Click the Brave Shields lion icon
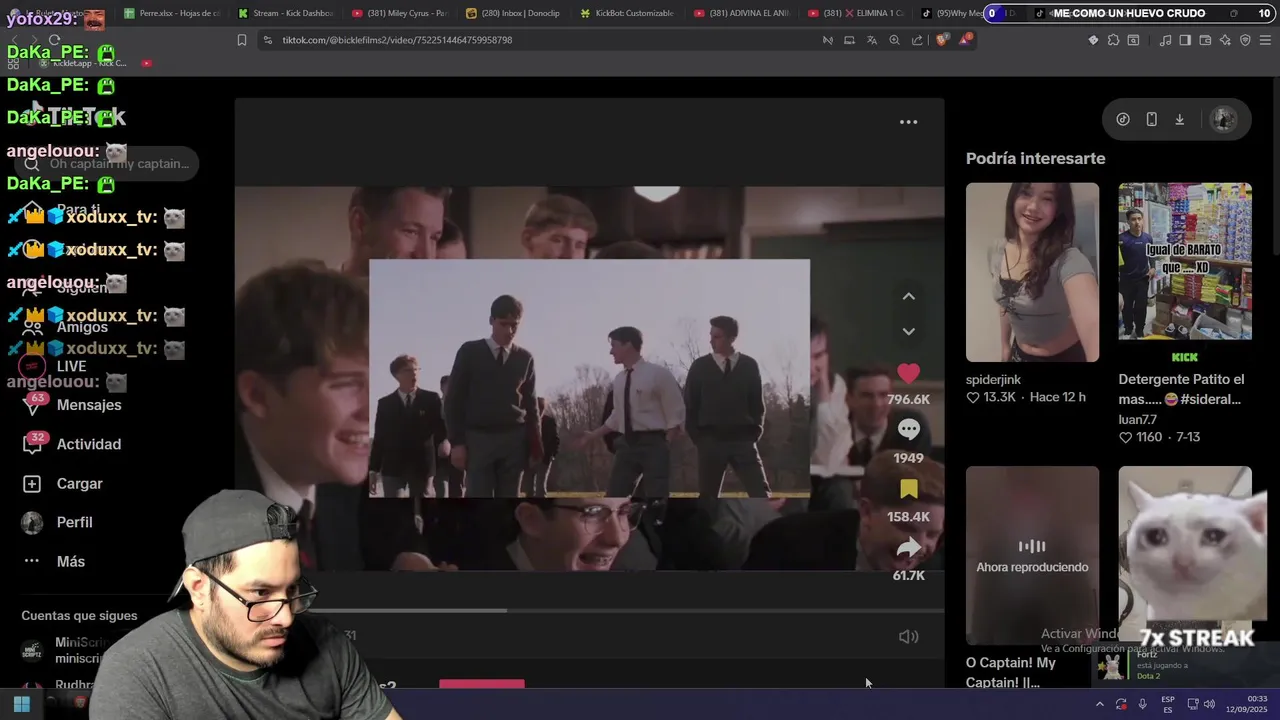The image size is (1280, 720). click(942, 40)
